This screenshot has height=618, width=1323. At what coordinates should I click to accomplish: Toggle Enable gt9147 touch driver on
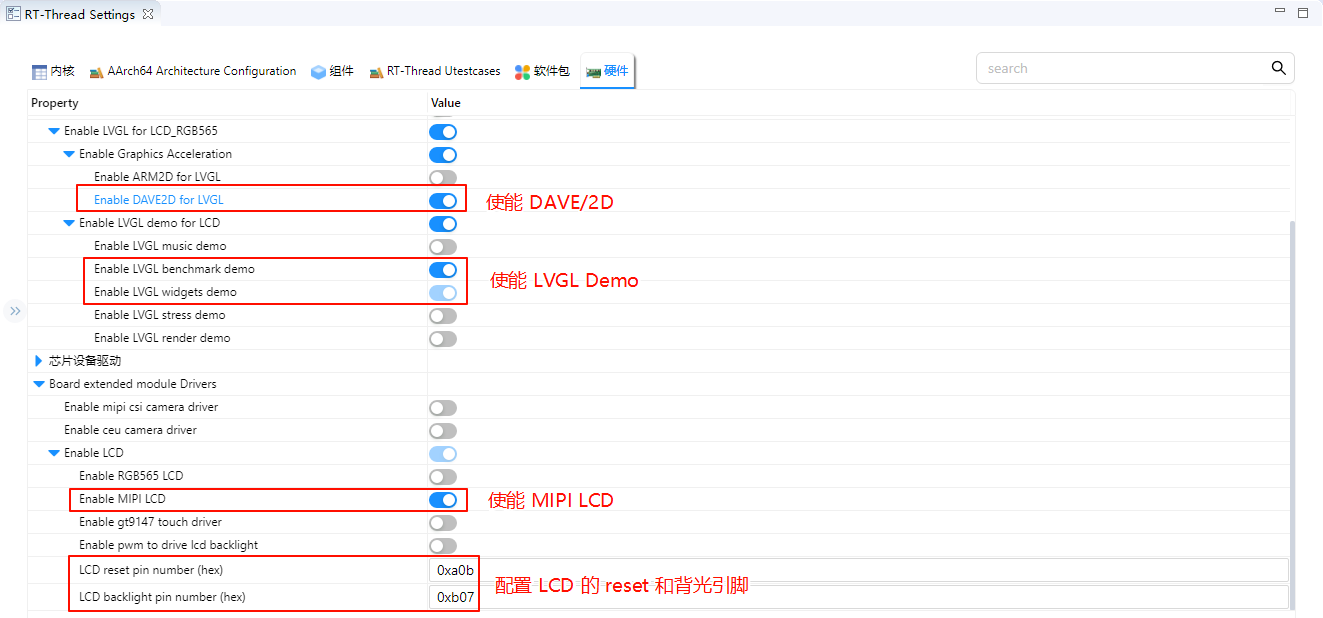coord(443,523)
